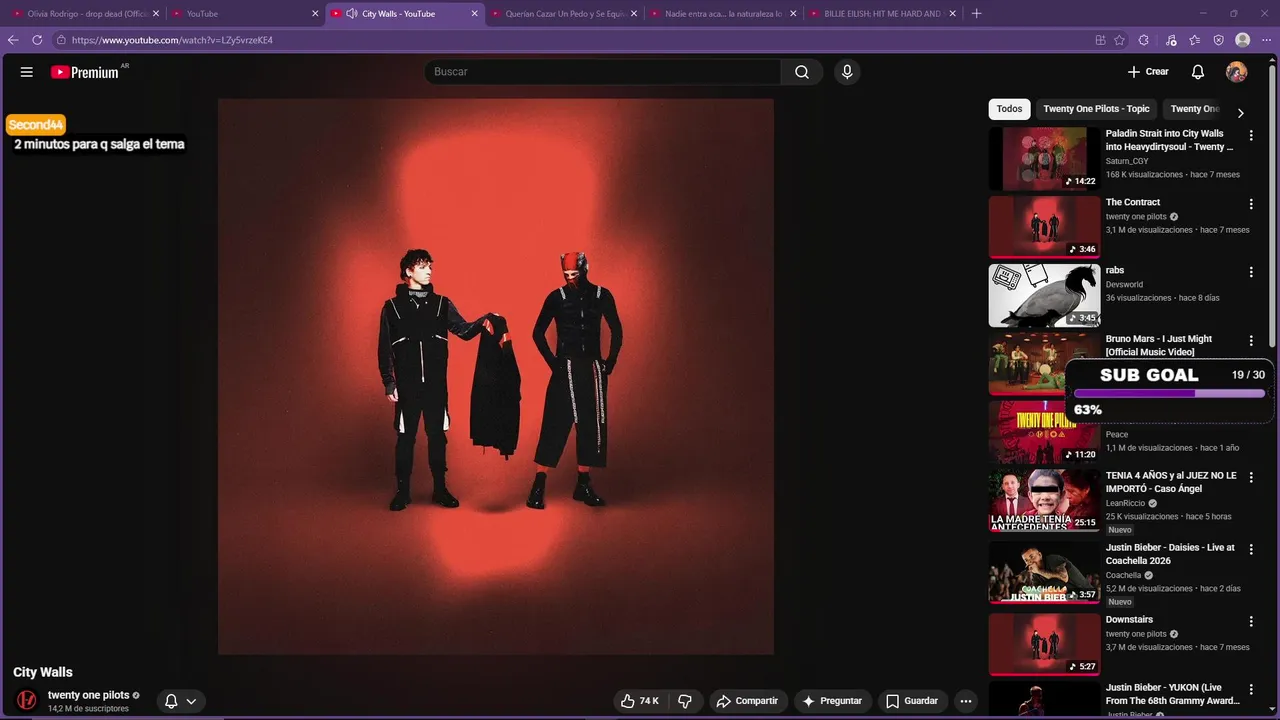Switch to Querían Cazar Un Pedo tab

563,14
